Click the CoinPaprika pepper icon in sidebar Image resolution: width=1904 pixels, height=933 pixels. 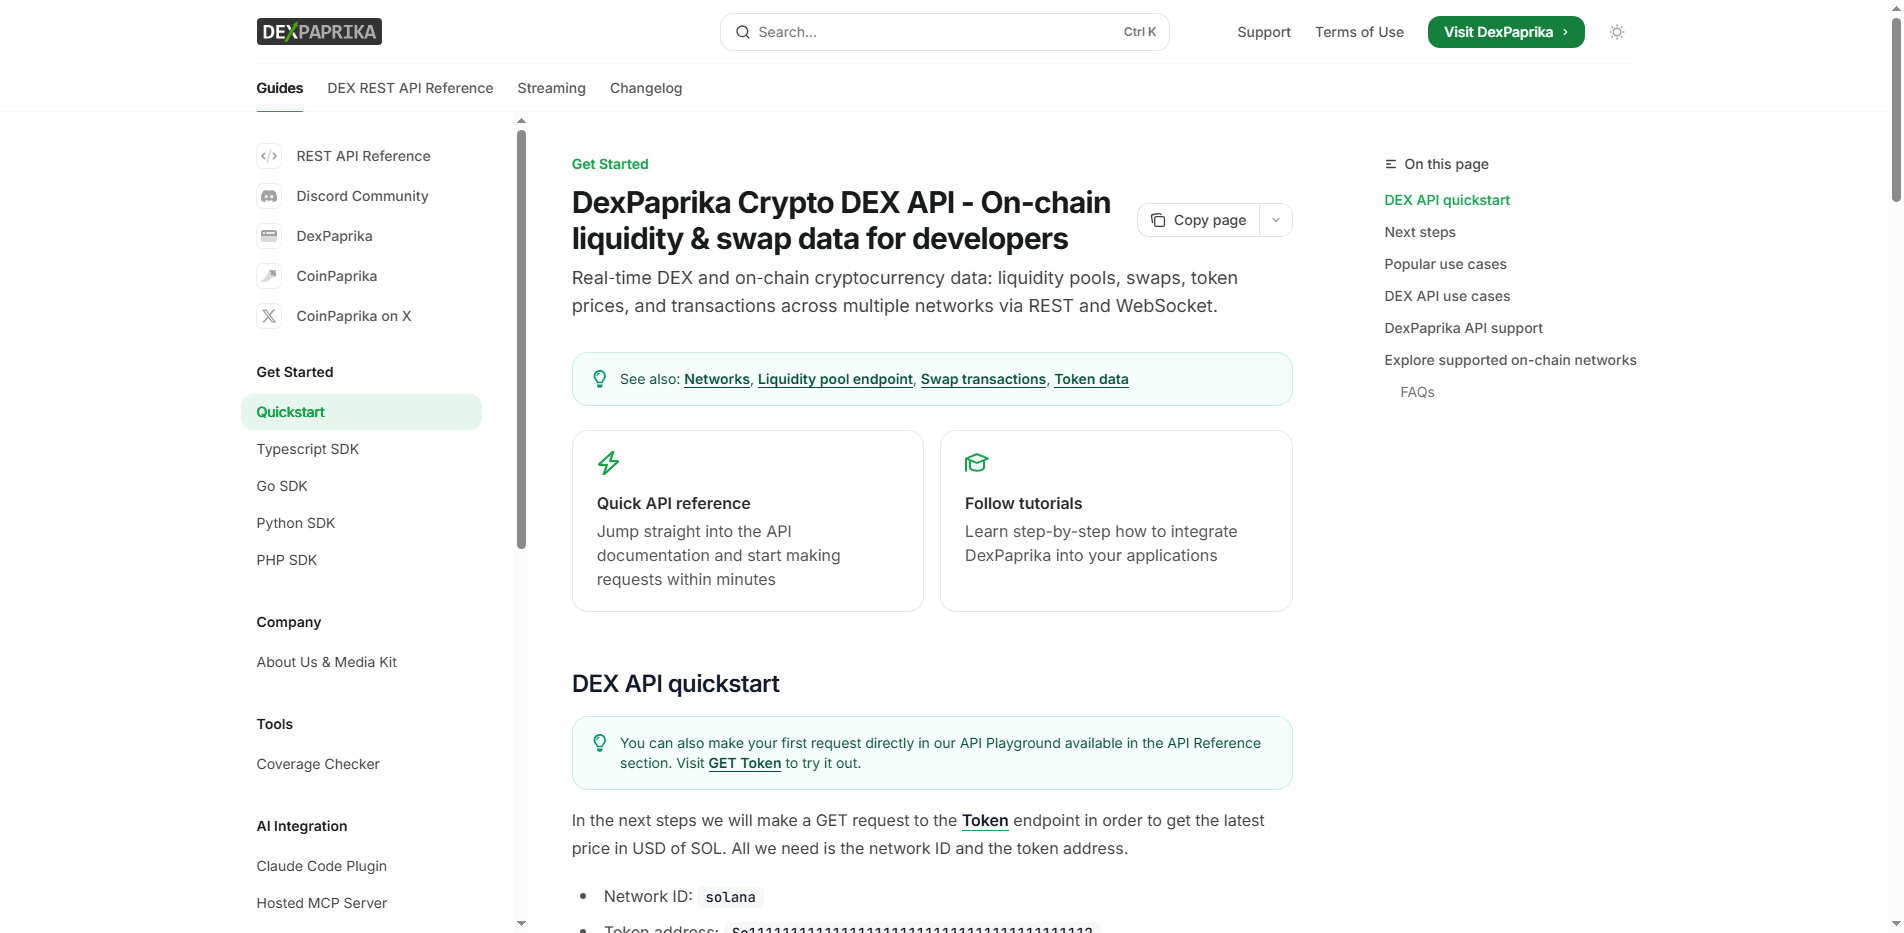click(x=269, y=276)
